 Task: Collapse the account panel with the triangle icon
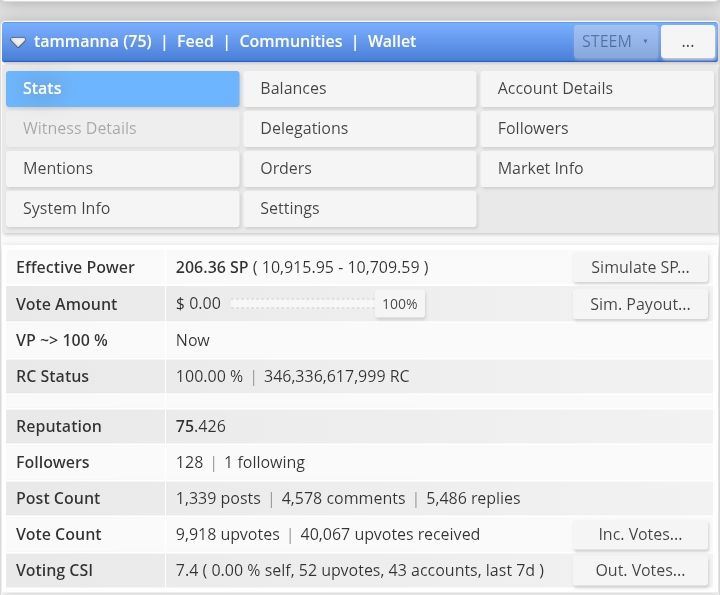click(18, 42)
